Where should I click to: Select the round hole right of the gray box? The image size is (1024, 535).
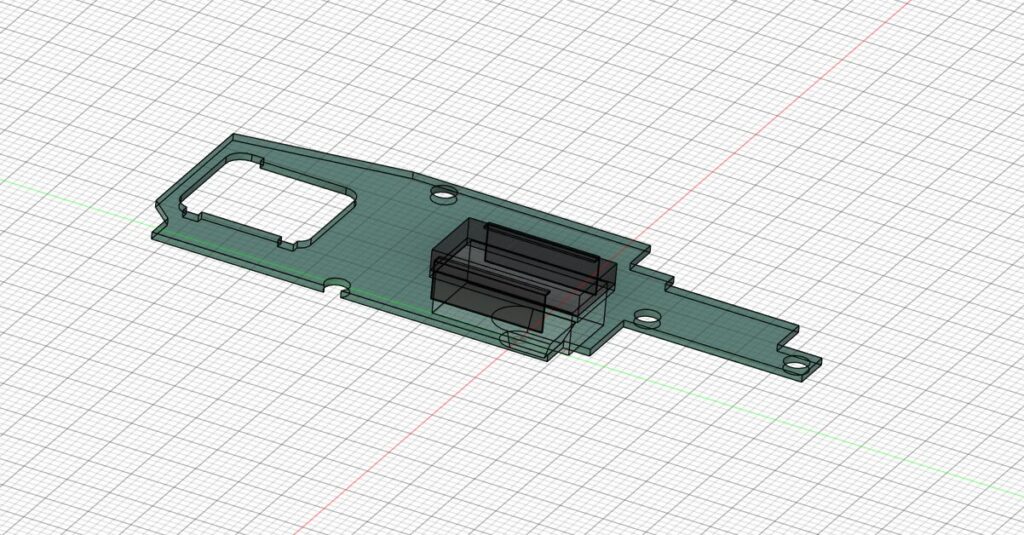tap(648, 321)
